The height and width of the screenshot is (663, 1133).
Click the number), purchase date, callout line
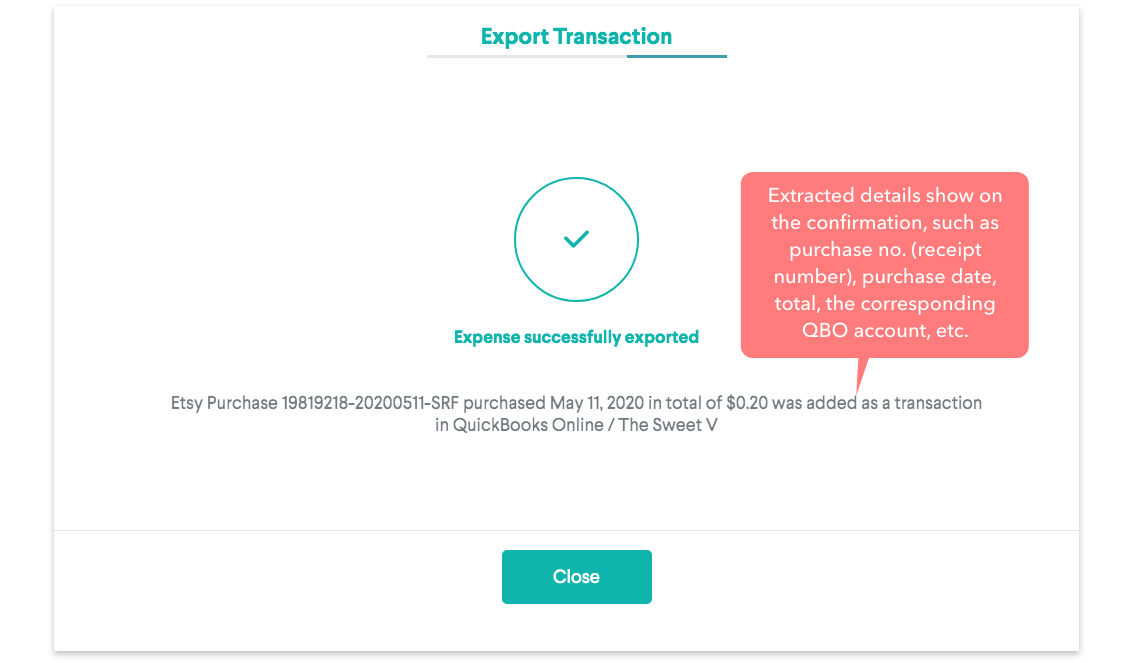(885, 276)
